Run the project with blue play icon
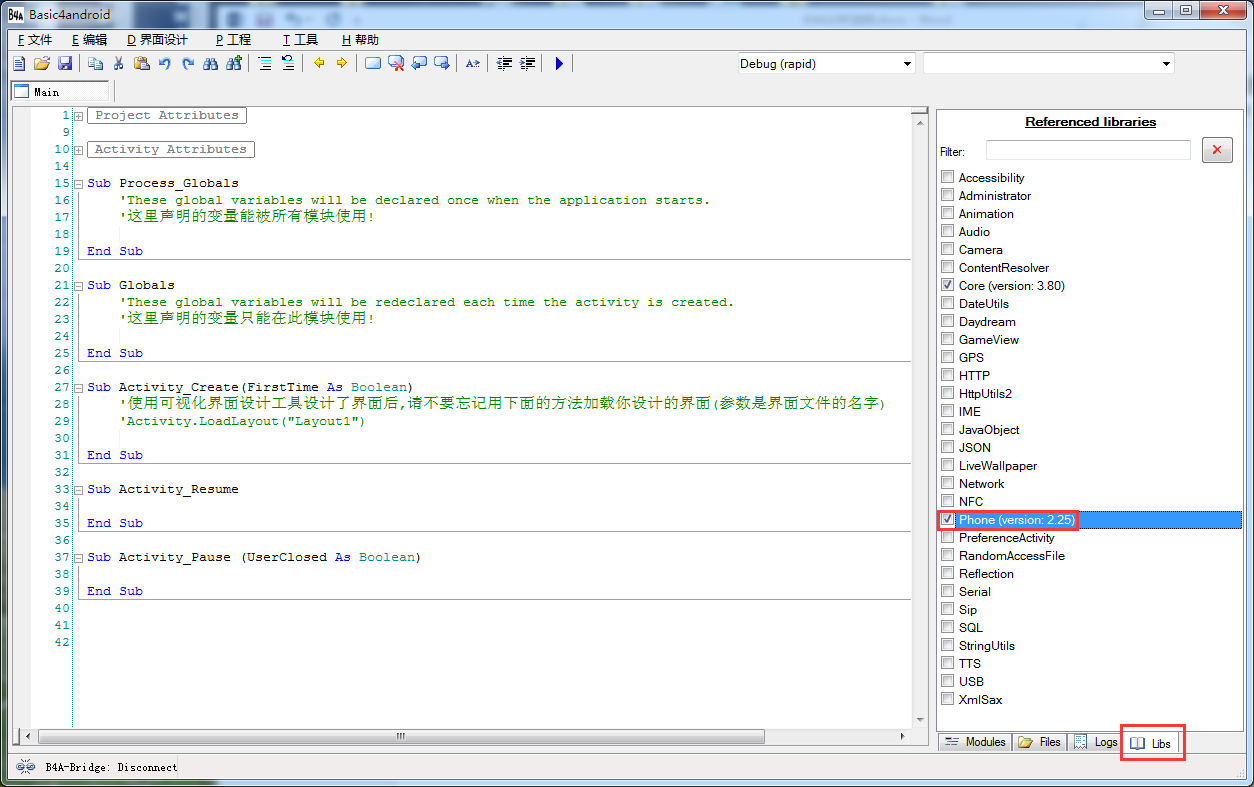Viewport: 1254px width, 787px height. [x=559, y=64]
